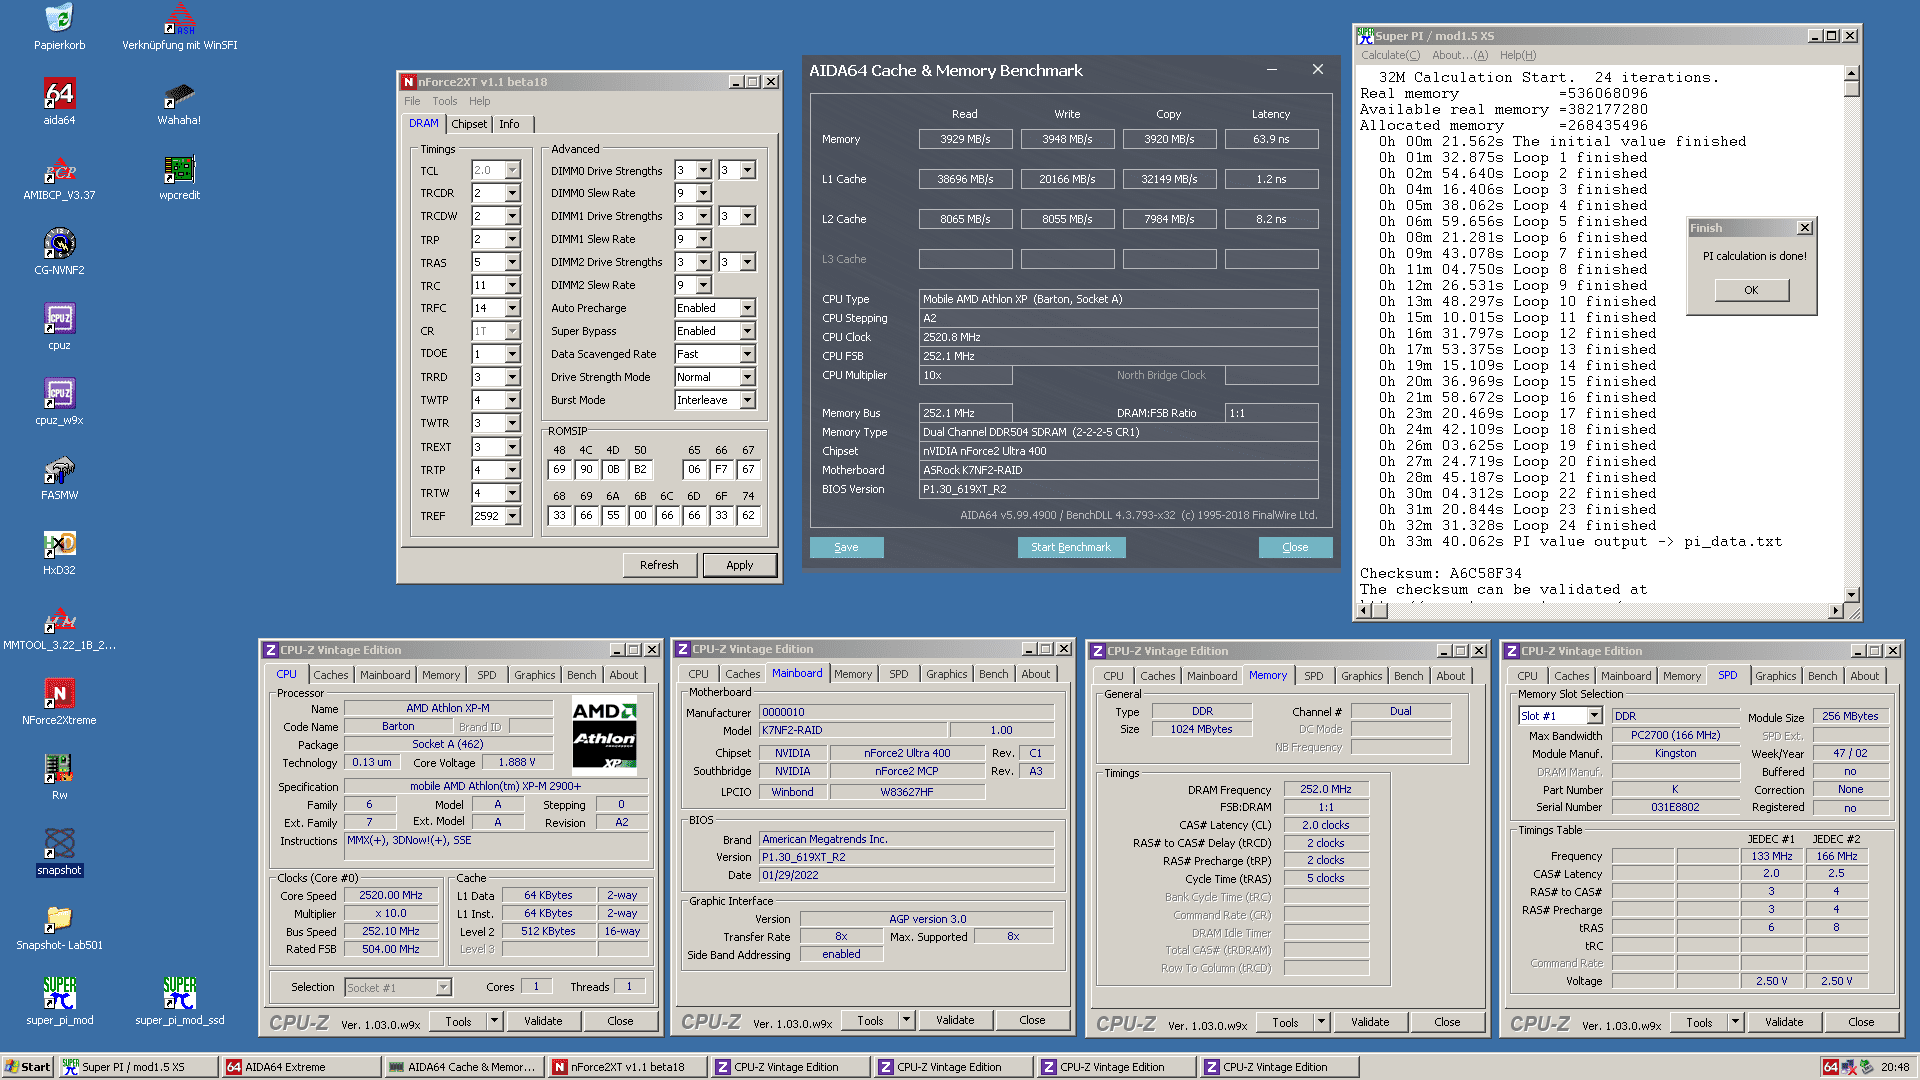Open the Papierkorb recycle bin icon
Viewport: 1920px width, 1080px height.
59,27
